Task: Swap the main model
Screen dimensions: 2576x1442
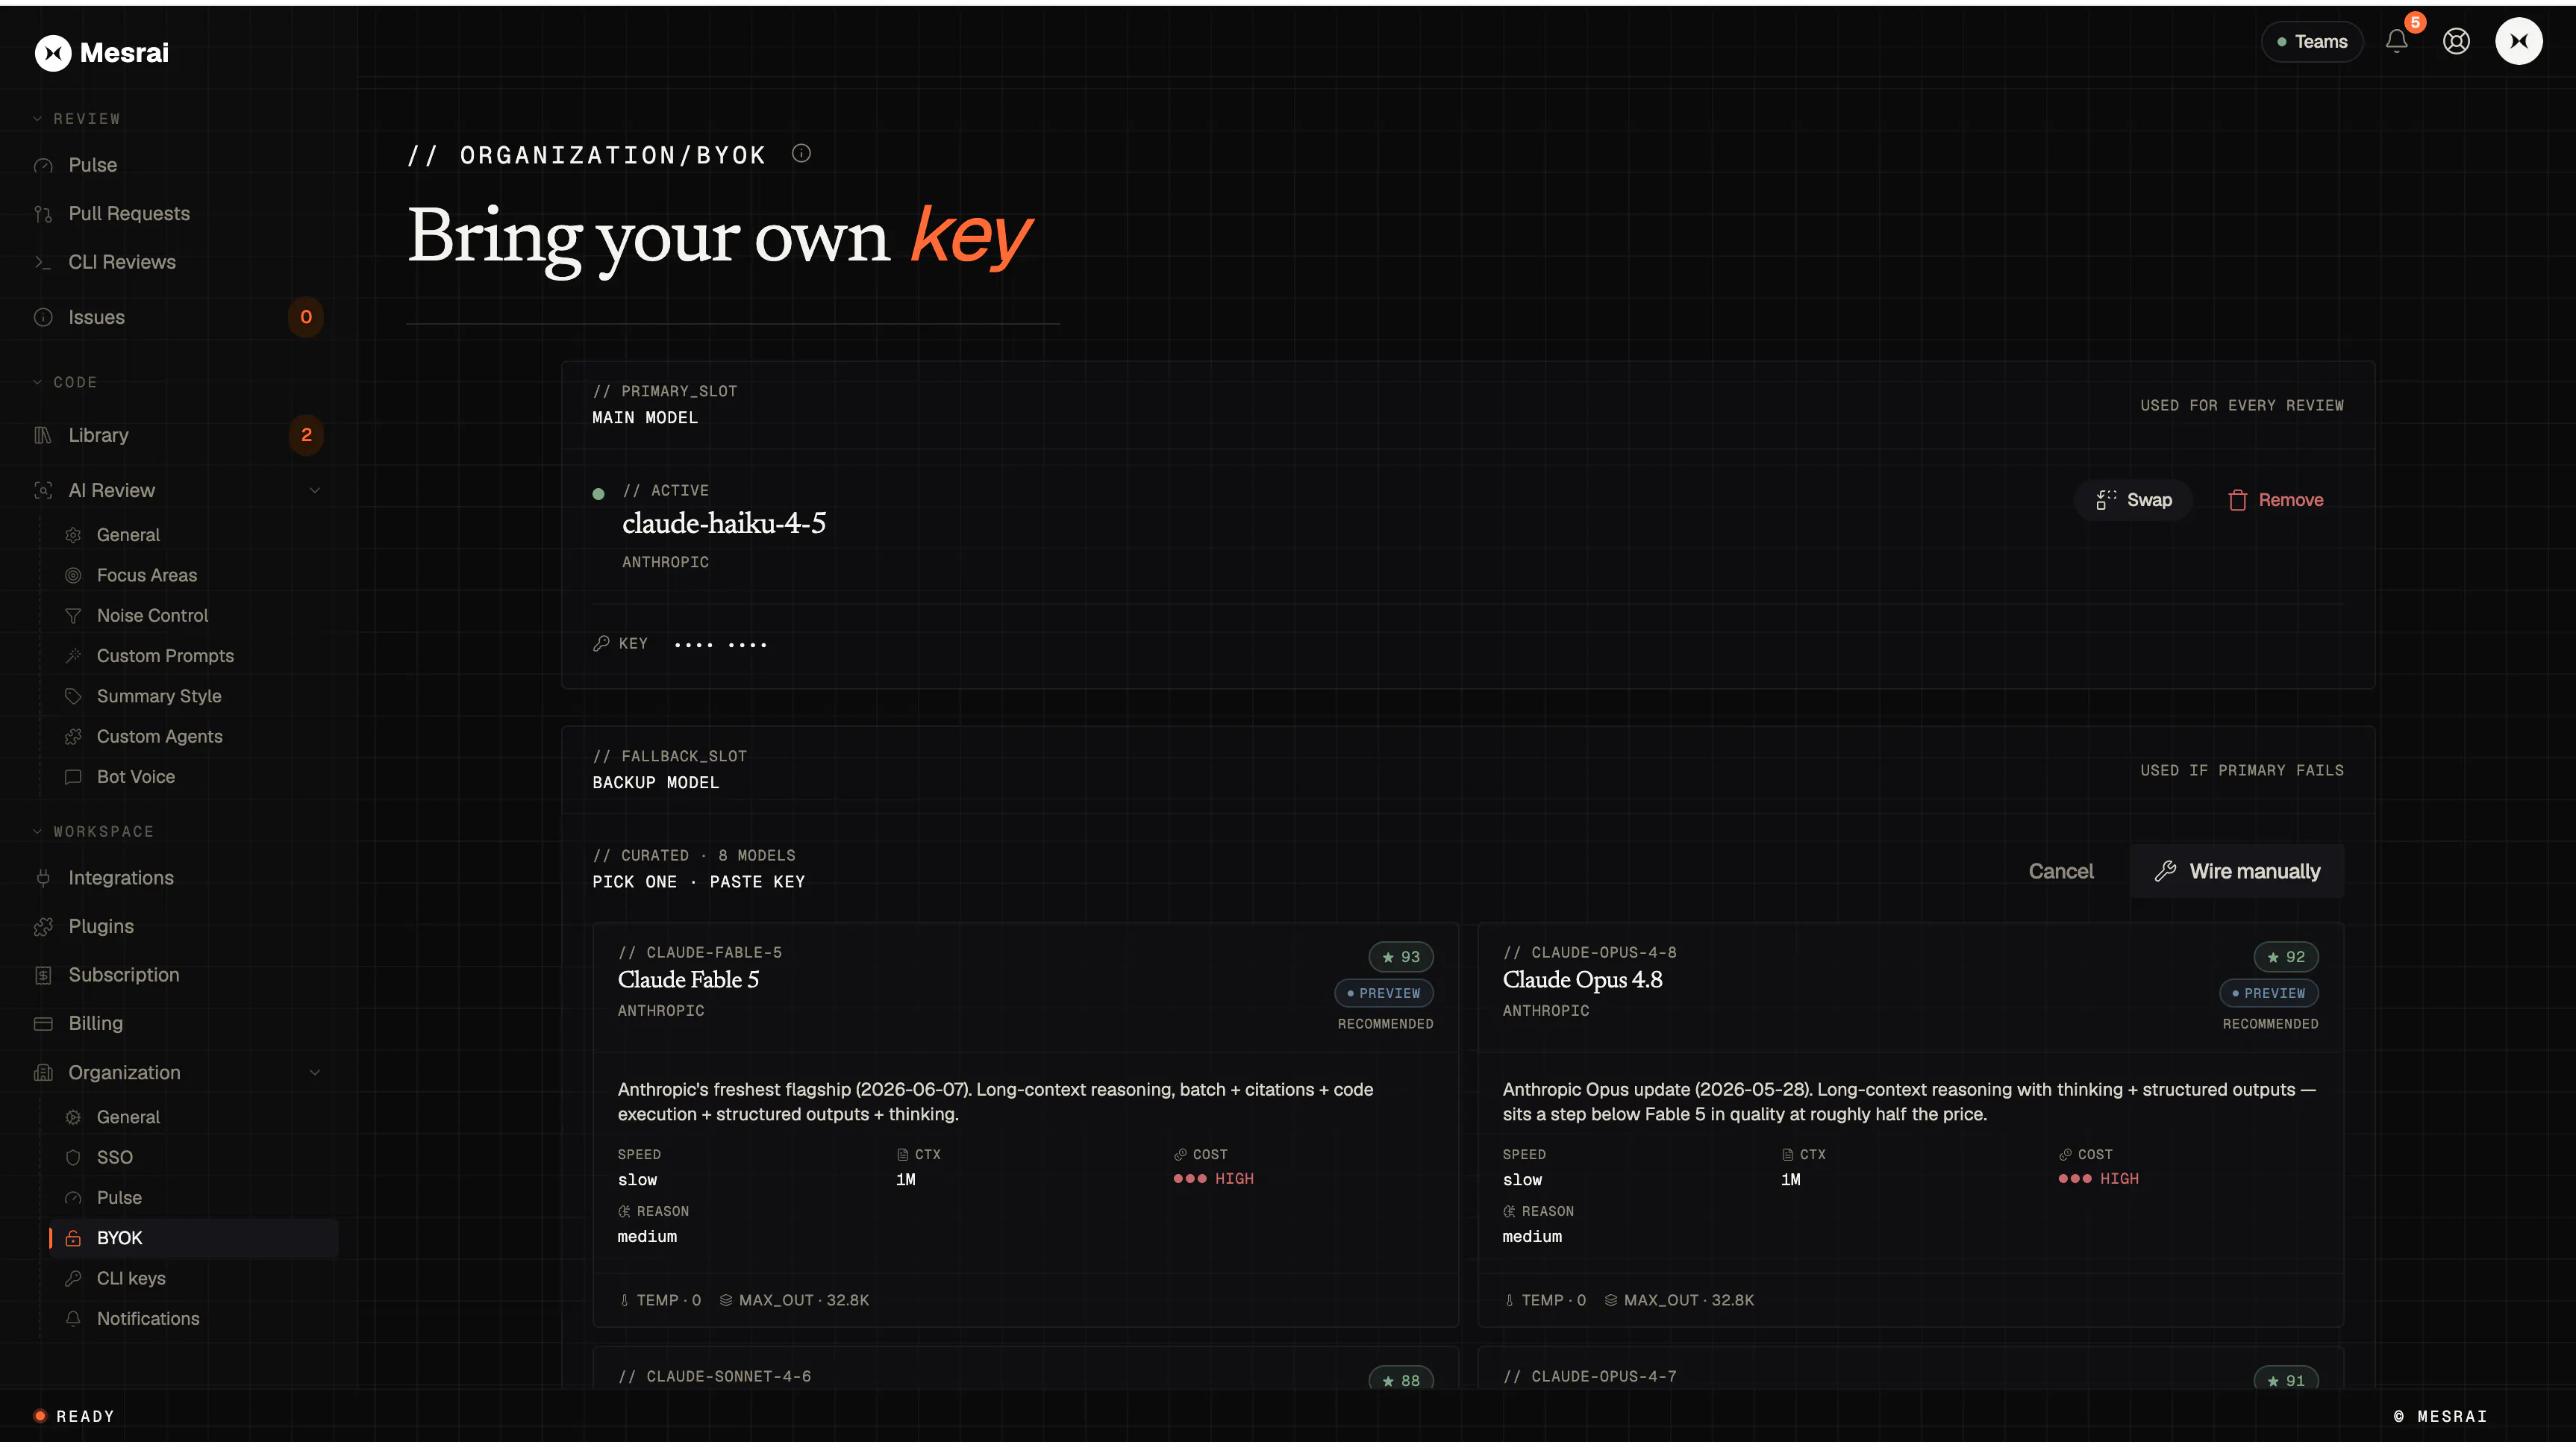Action: (2133, 500)
